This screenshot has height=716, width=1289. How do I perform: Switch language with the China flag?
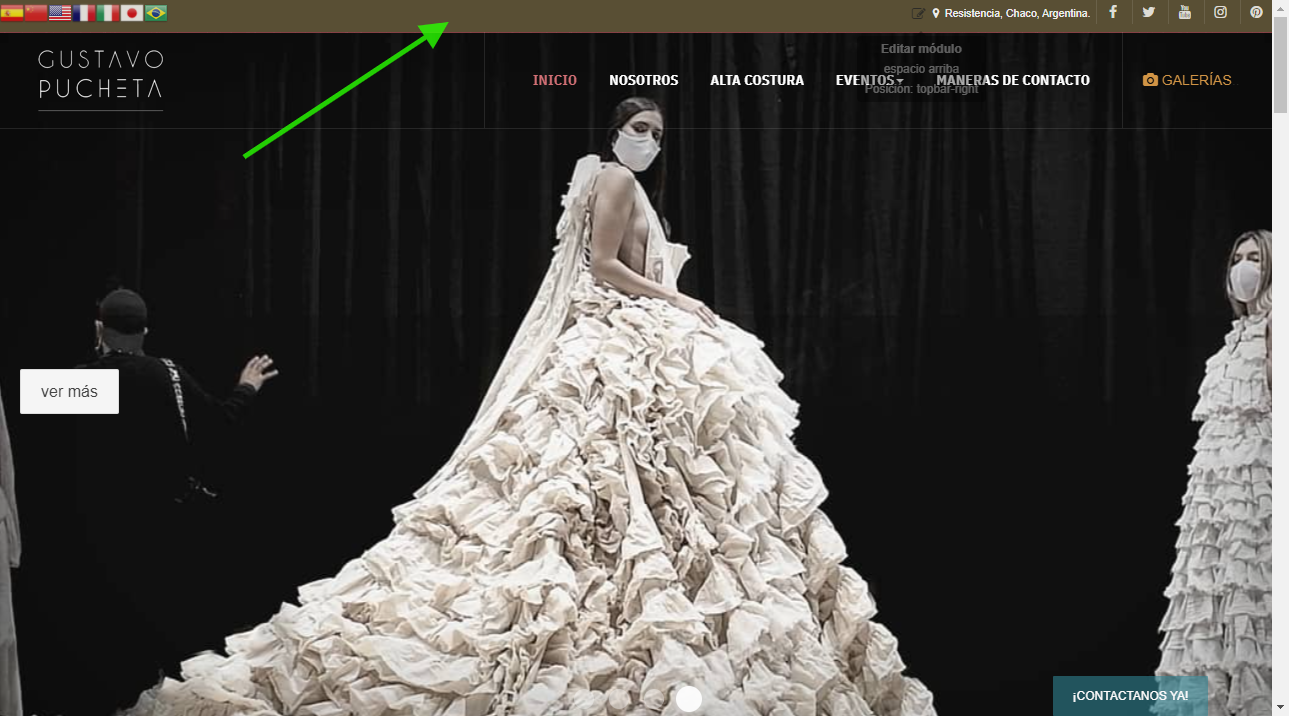point(36,13)
